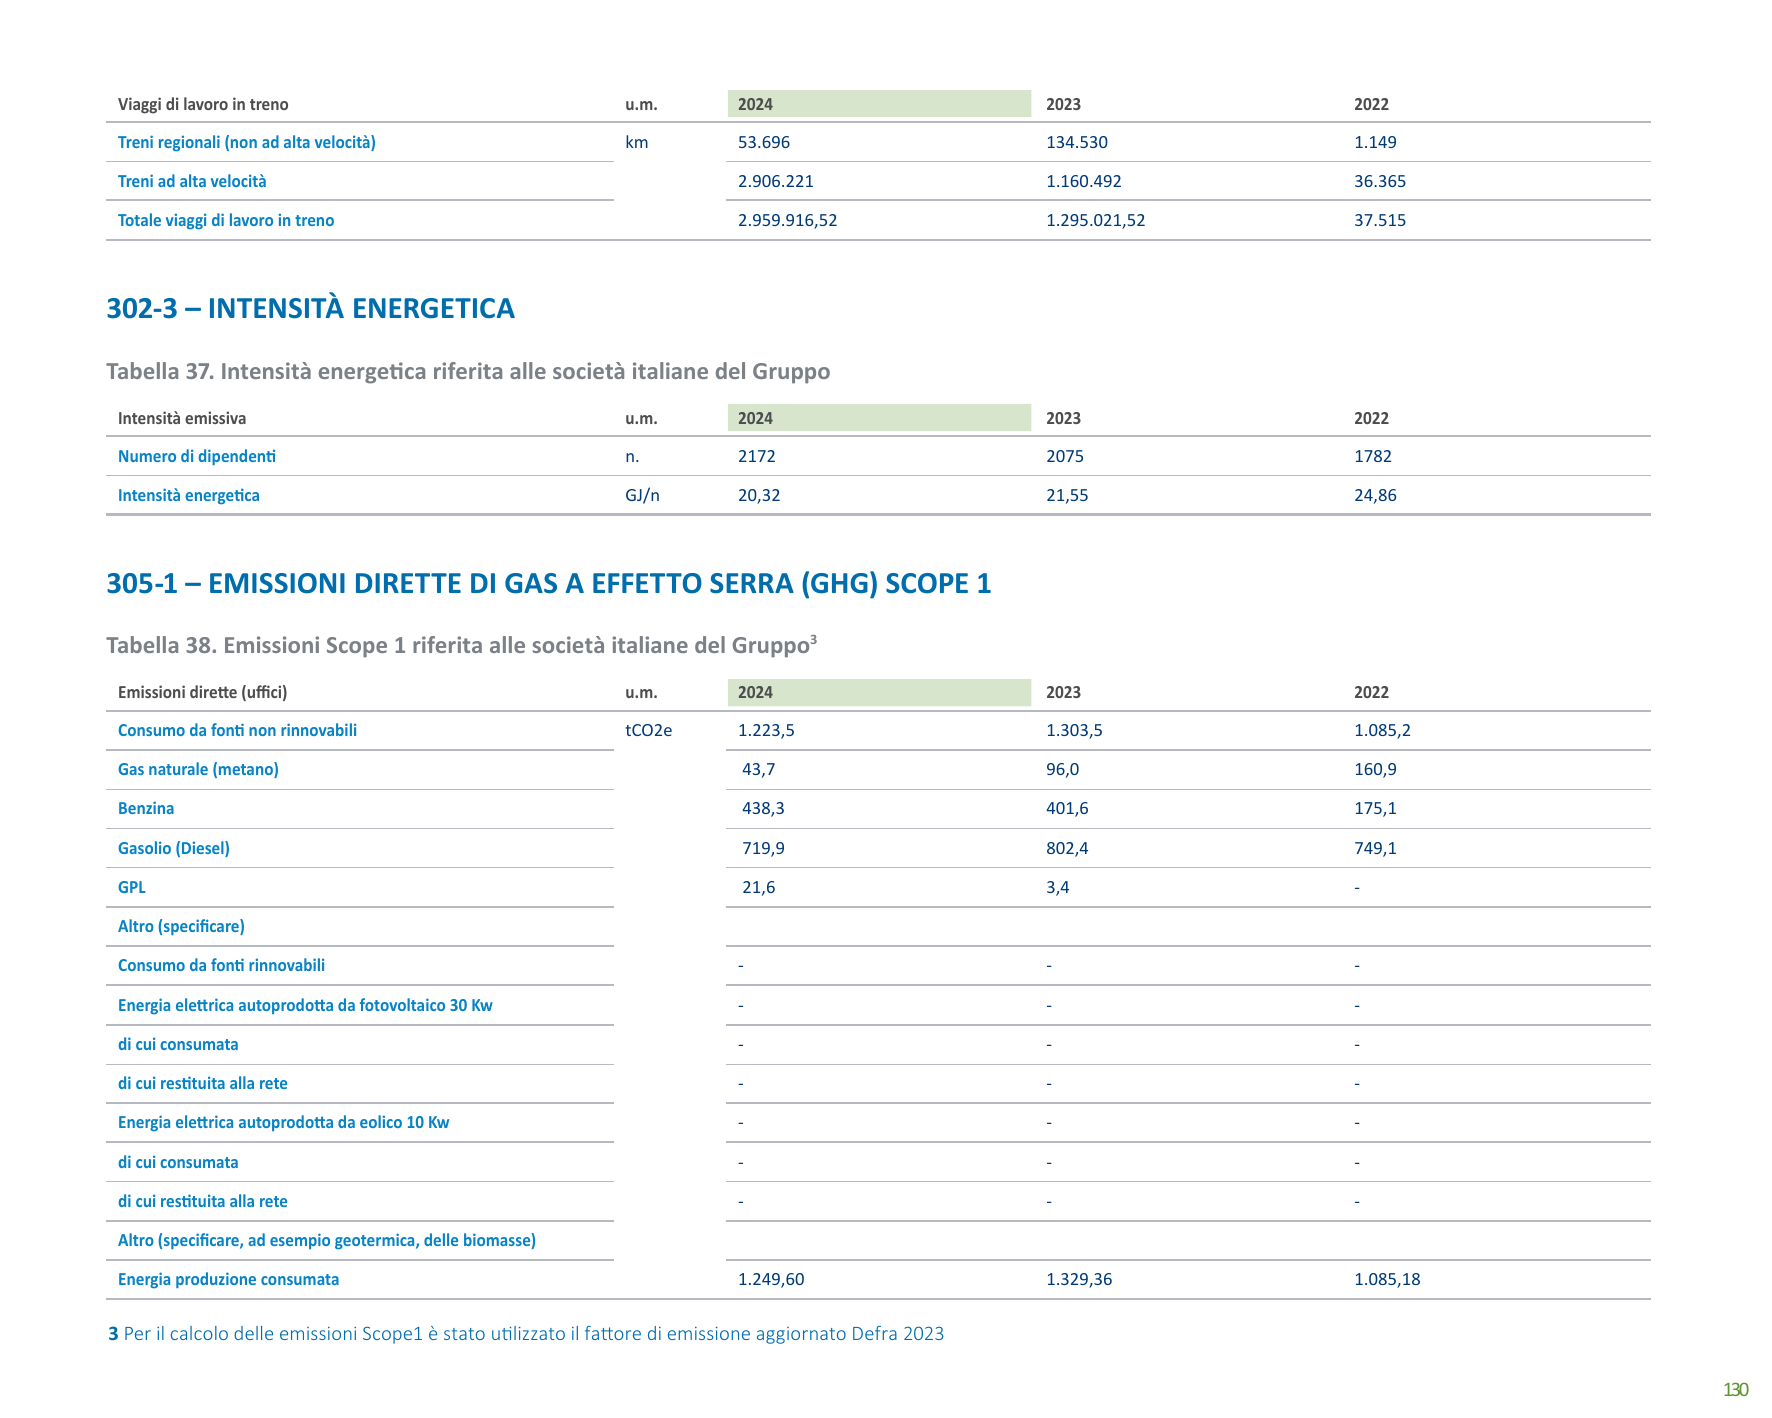Select the value 20,32
This screenshot has height=1418, width=1772.
coord(759,495)
